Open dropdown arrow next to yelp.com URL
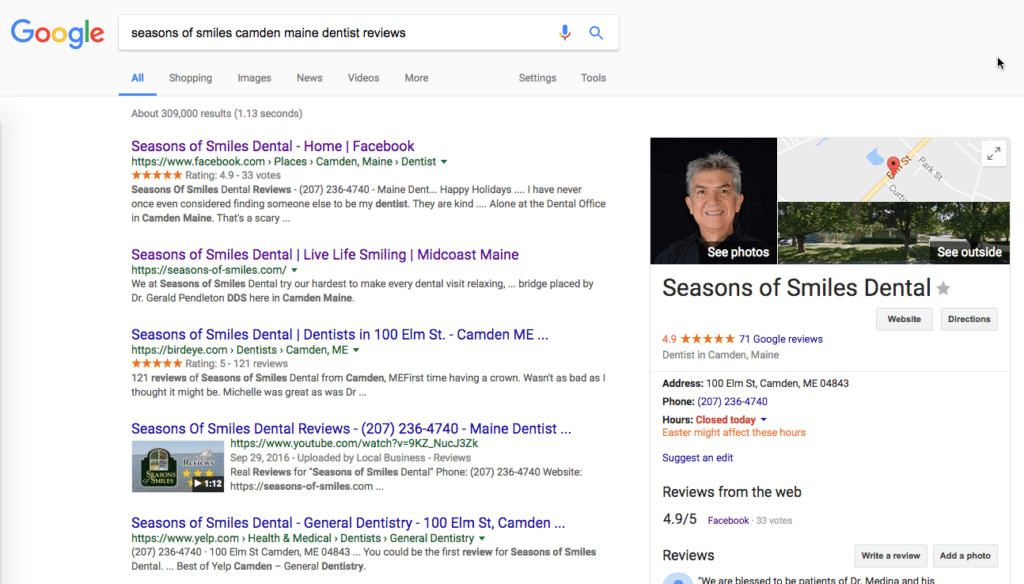 (x=482, y=539)
